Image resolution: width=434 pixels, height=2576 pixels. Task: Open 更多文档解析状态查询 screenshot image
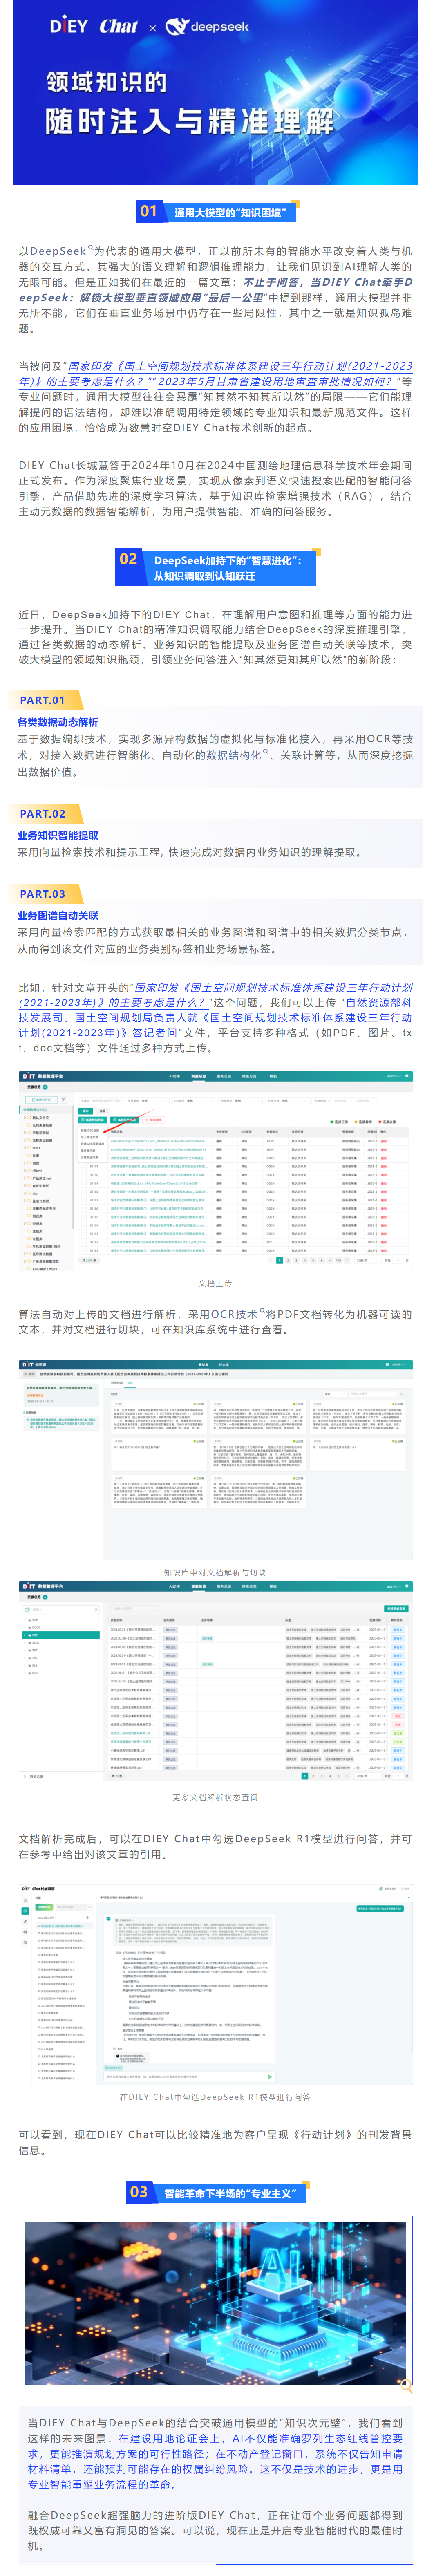216,1681
